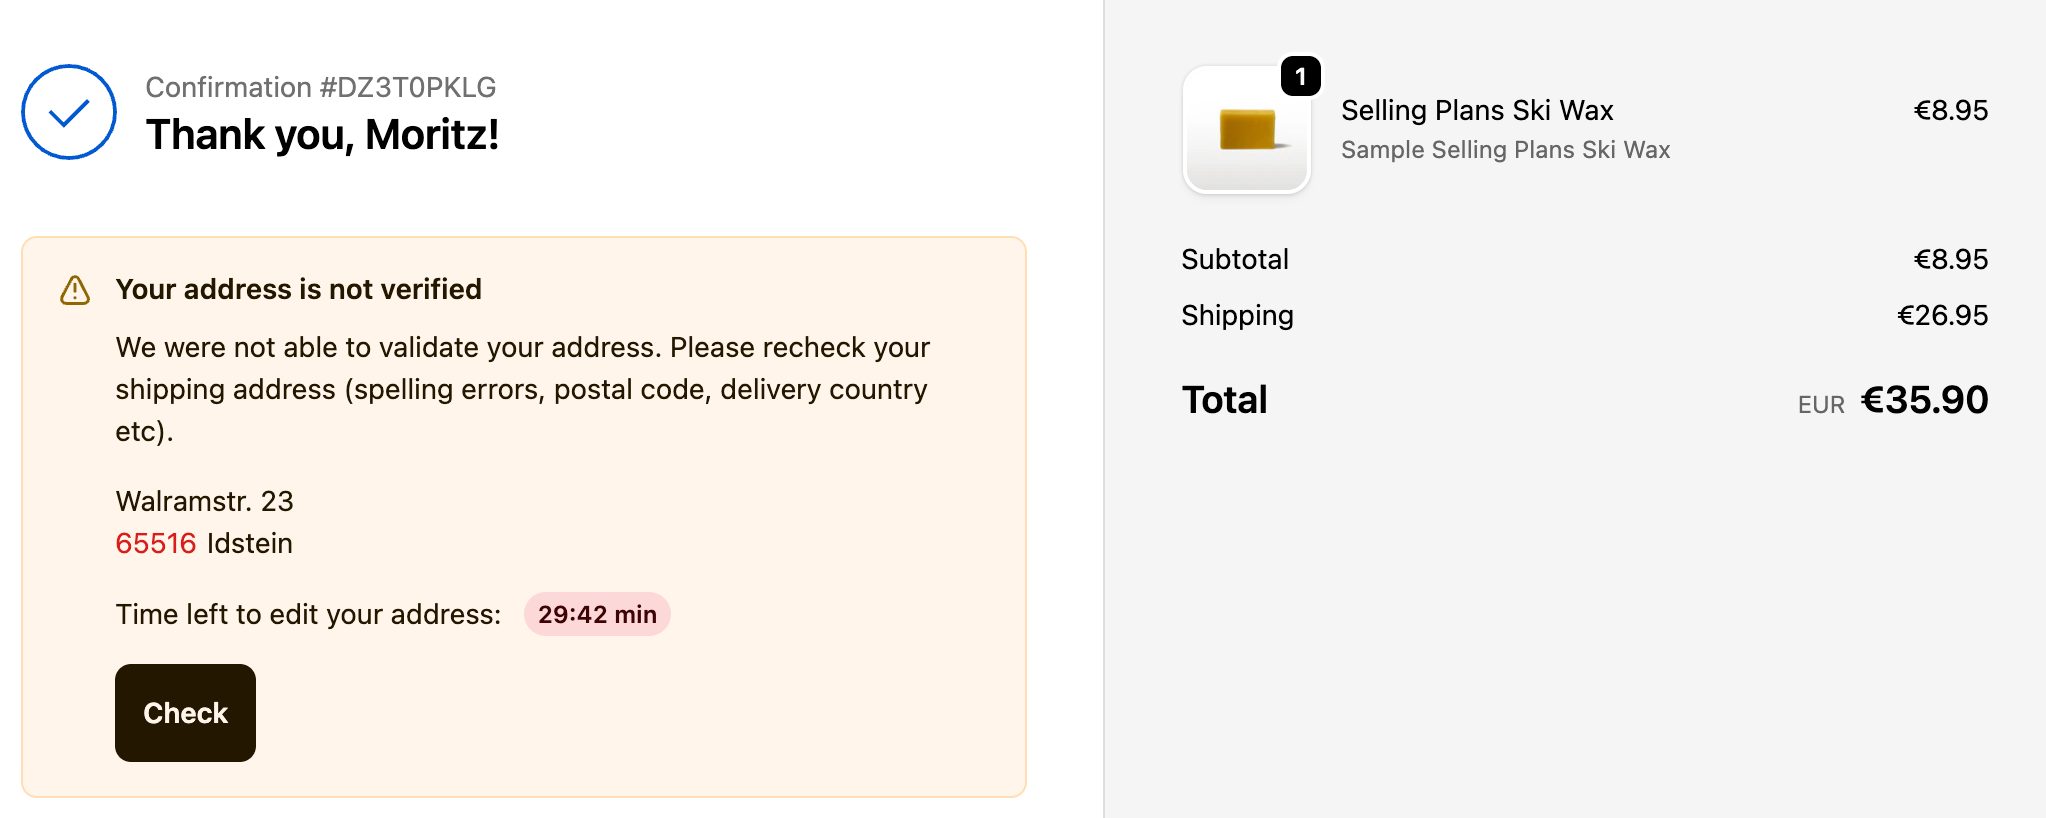The image size is (2046, 818).
Task: Click the Sample Selling Plans Ski Wax subtitle
Action: [x=1505, y=150]
